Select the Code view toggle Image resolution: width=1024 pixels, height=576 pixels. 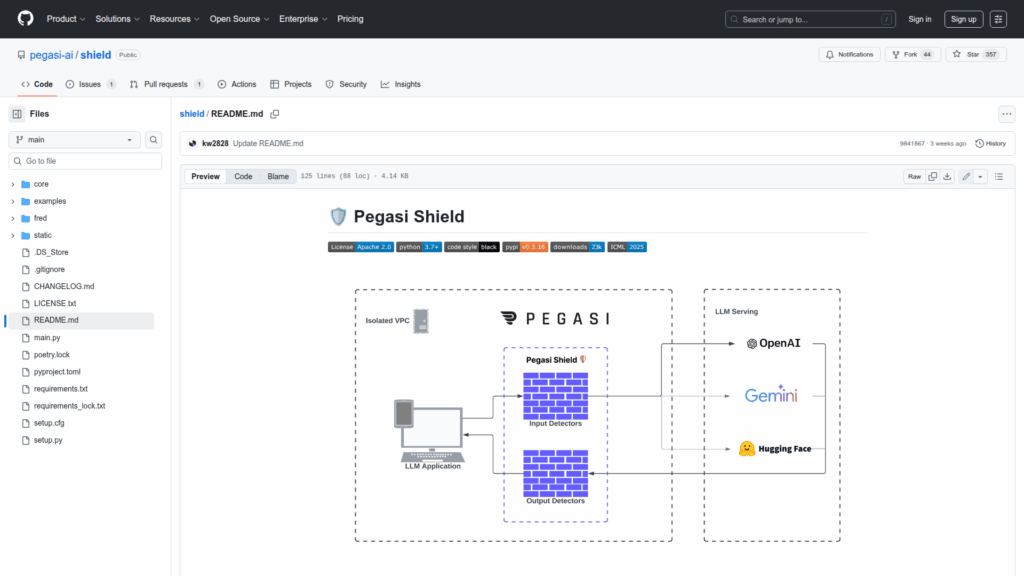coord(243,176)
